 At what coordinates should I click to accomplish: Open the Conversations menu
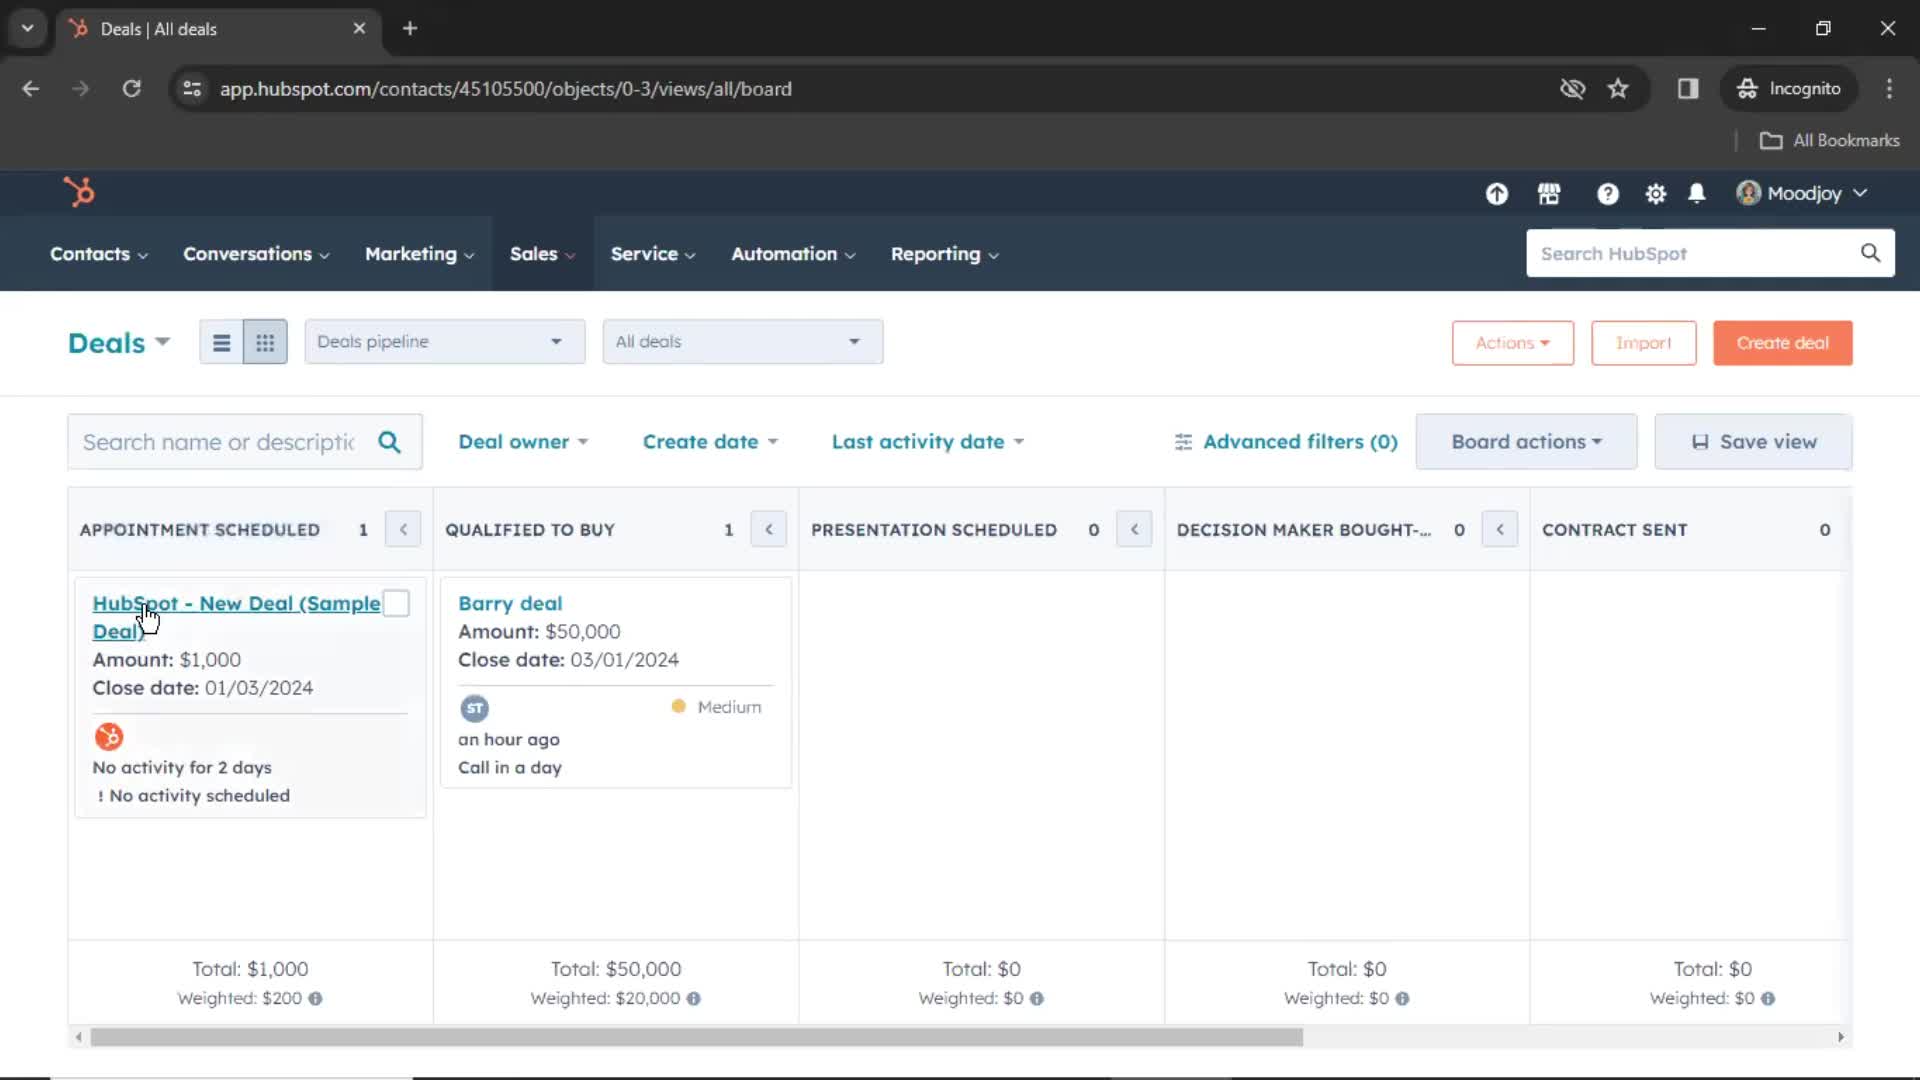(x=256, y=254)
